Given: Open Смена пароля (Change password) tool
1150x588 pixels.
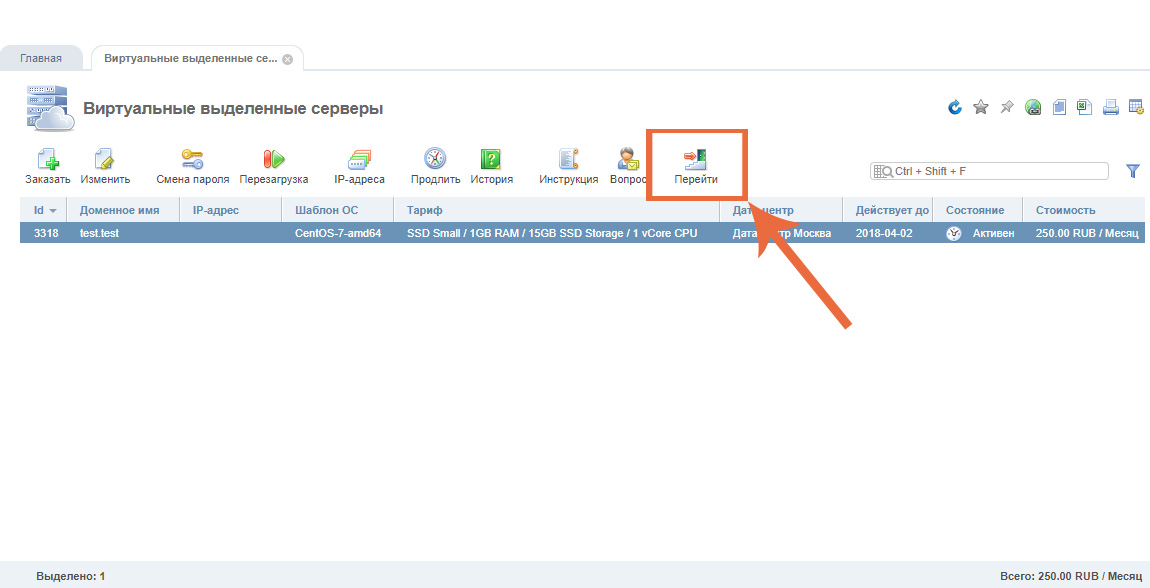Looking at the screenshot, I should pos(193,159).
